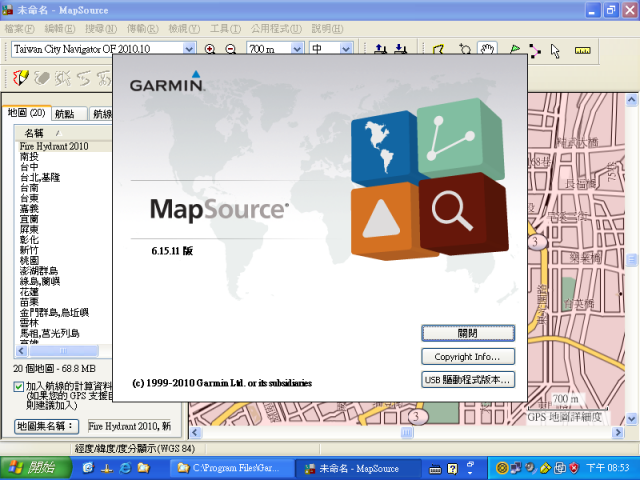This screenshot has height=480, width=640.
Task: Click the colored pencil track draw icon
Action: [x=21, y=78]
